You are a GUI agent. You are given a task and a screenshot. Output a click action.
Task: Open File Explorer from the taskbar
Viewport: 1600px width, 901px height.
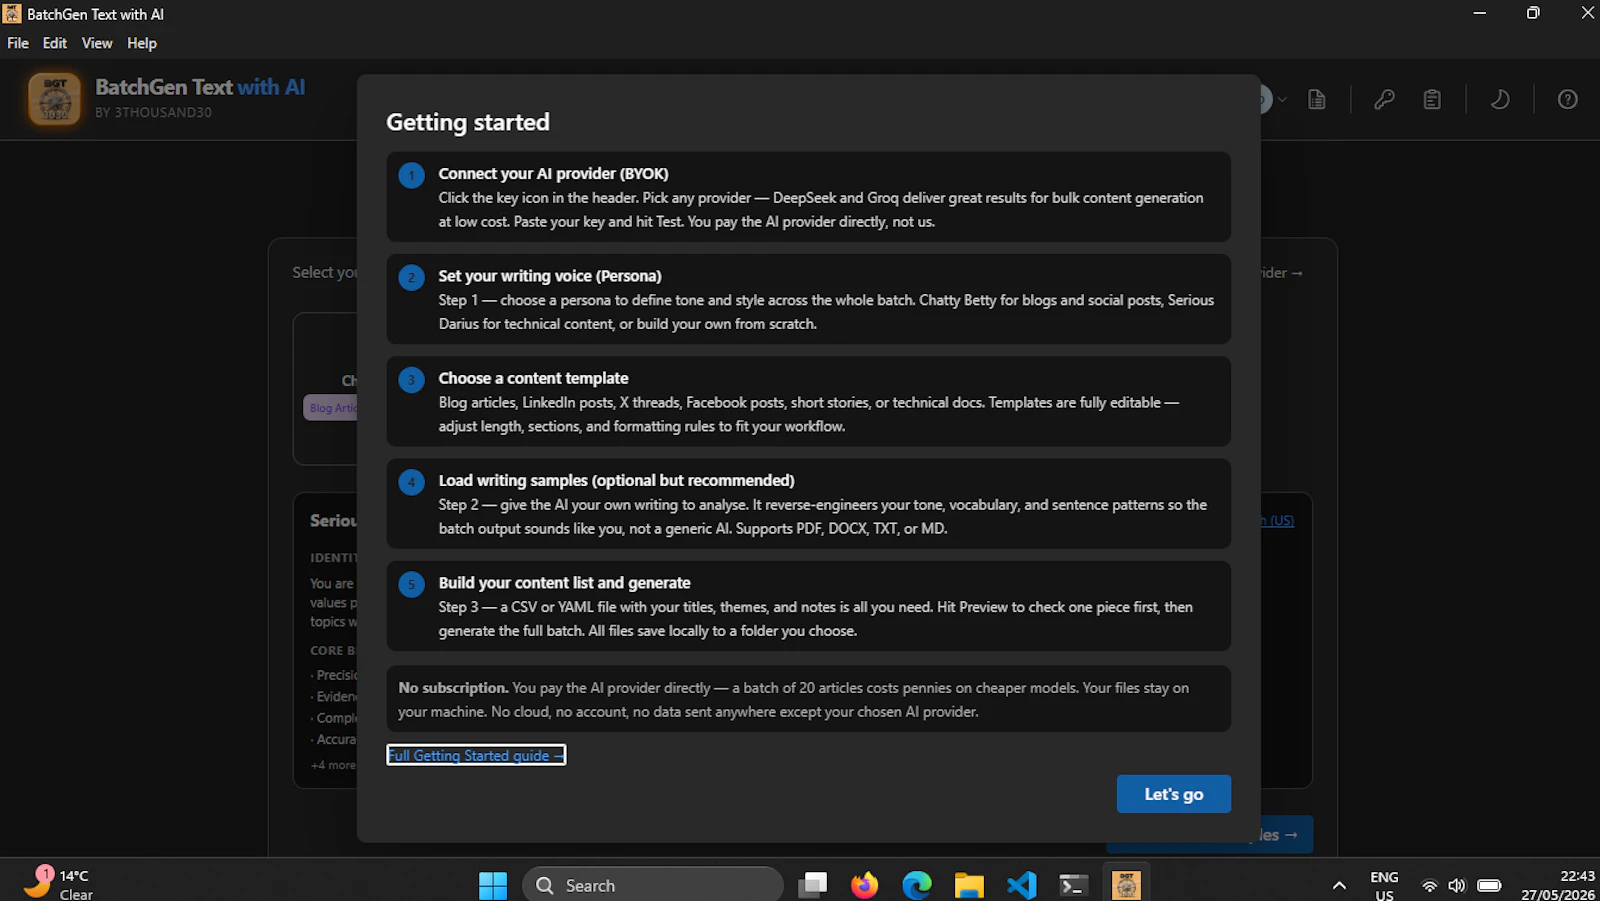click(969, 885)
